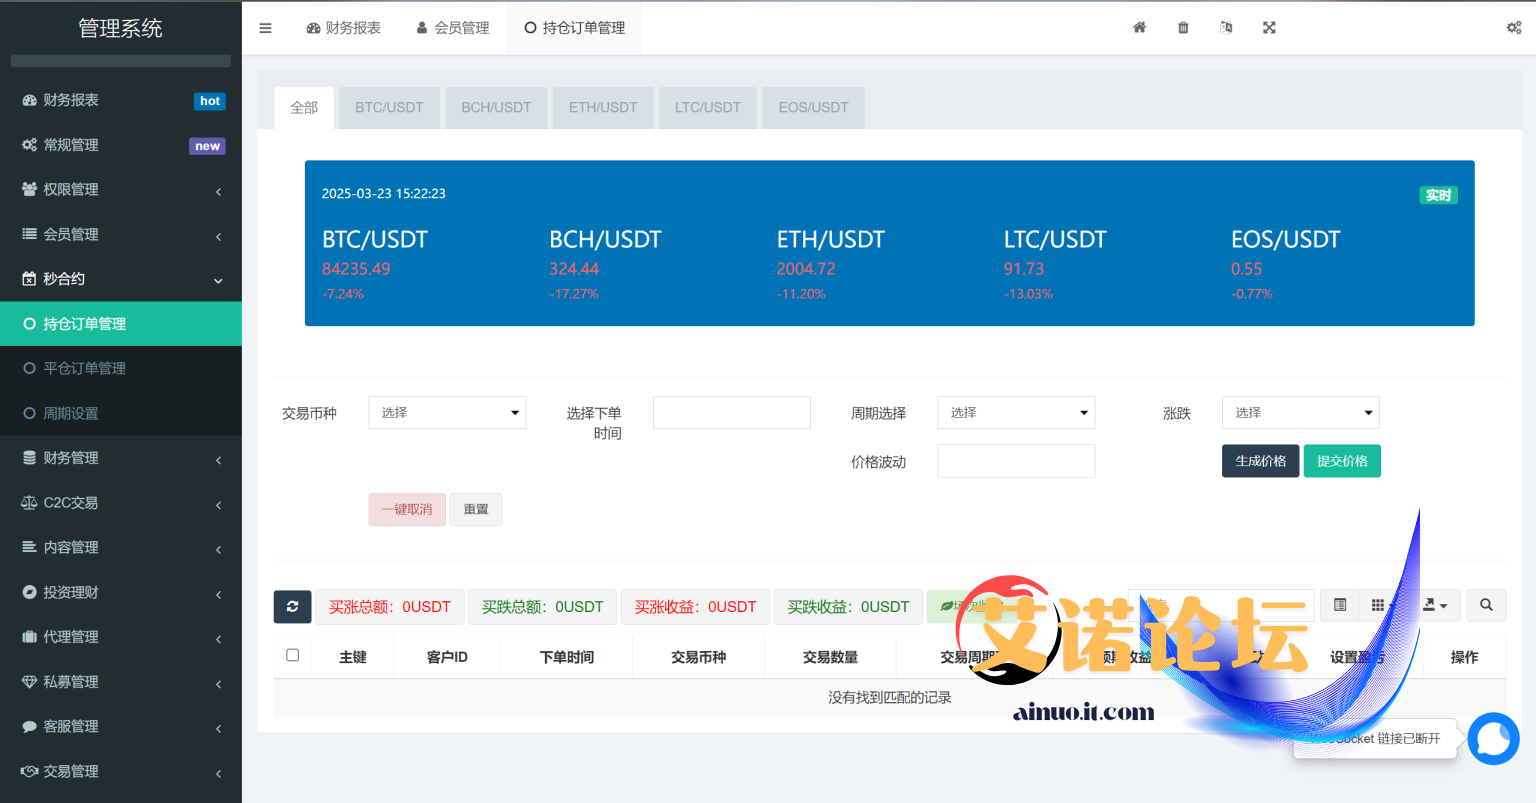Screen dimensions: 1536x803
Task: Expand 投资理财 sidebar menu
Action: click(121, 592)
